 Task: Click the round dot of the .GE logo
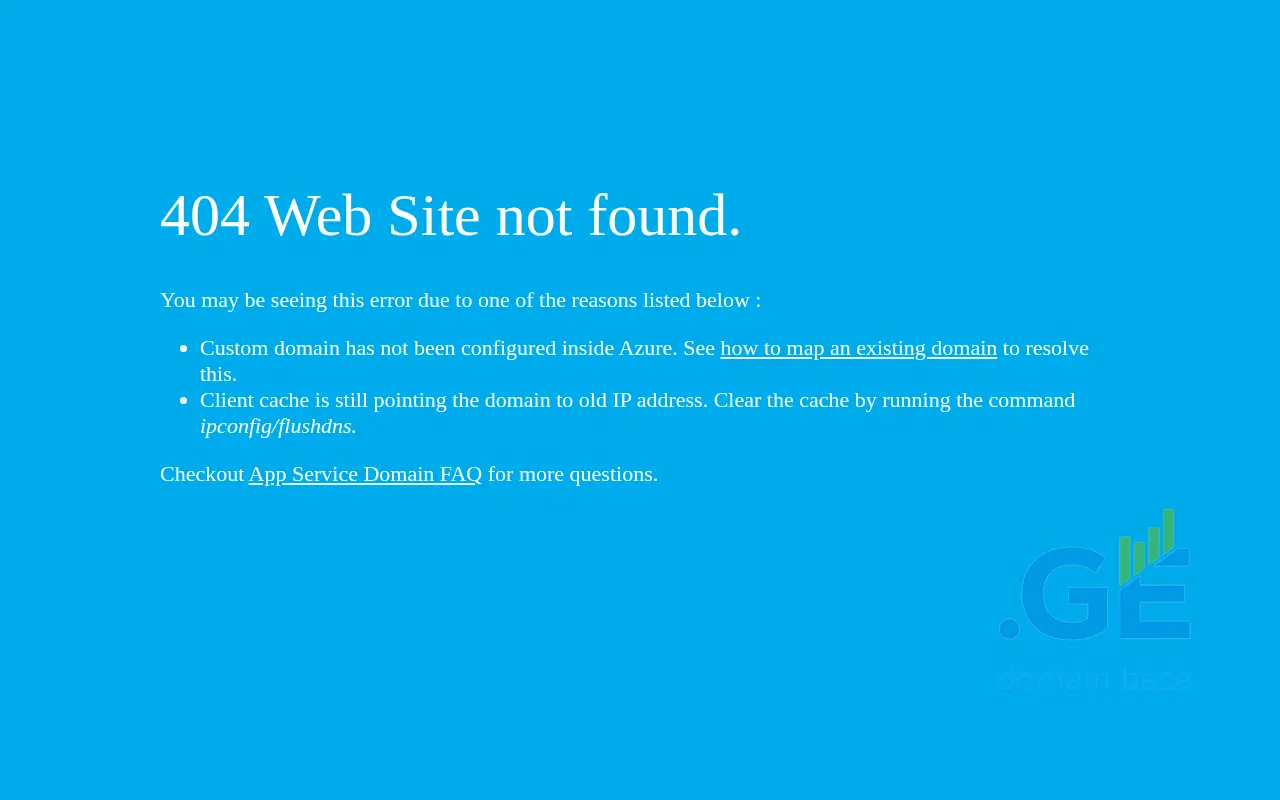pos(1009,629)
